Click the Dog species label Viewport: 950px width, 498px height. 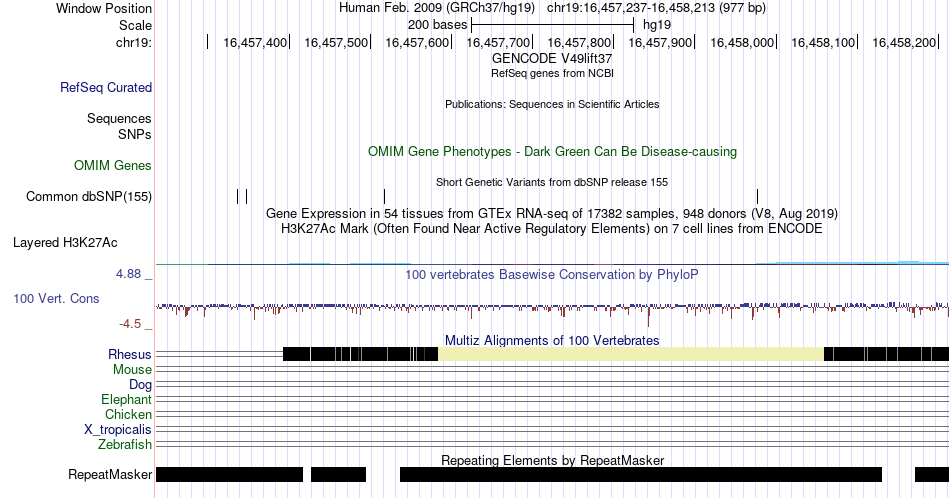point(140,385)
